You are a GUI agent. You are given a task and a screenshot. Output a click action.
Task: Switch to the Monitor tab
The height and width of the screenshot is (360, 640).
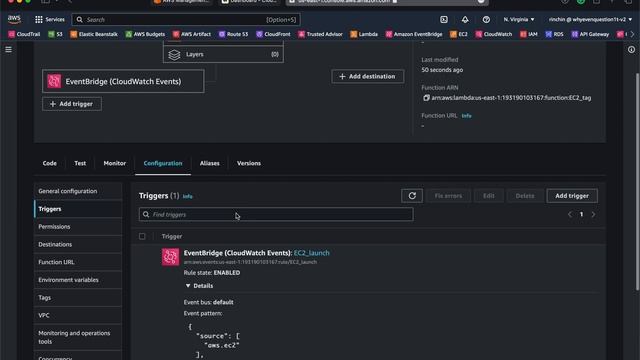(115, 163)
